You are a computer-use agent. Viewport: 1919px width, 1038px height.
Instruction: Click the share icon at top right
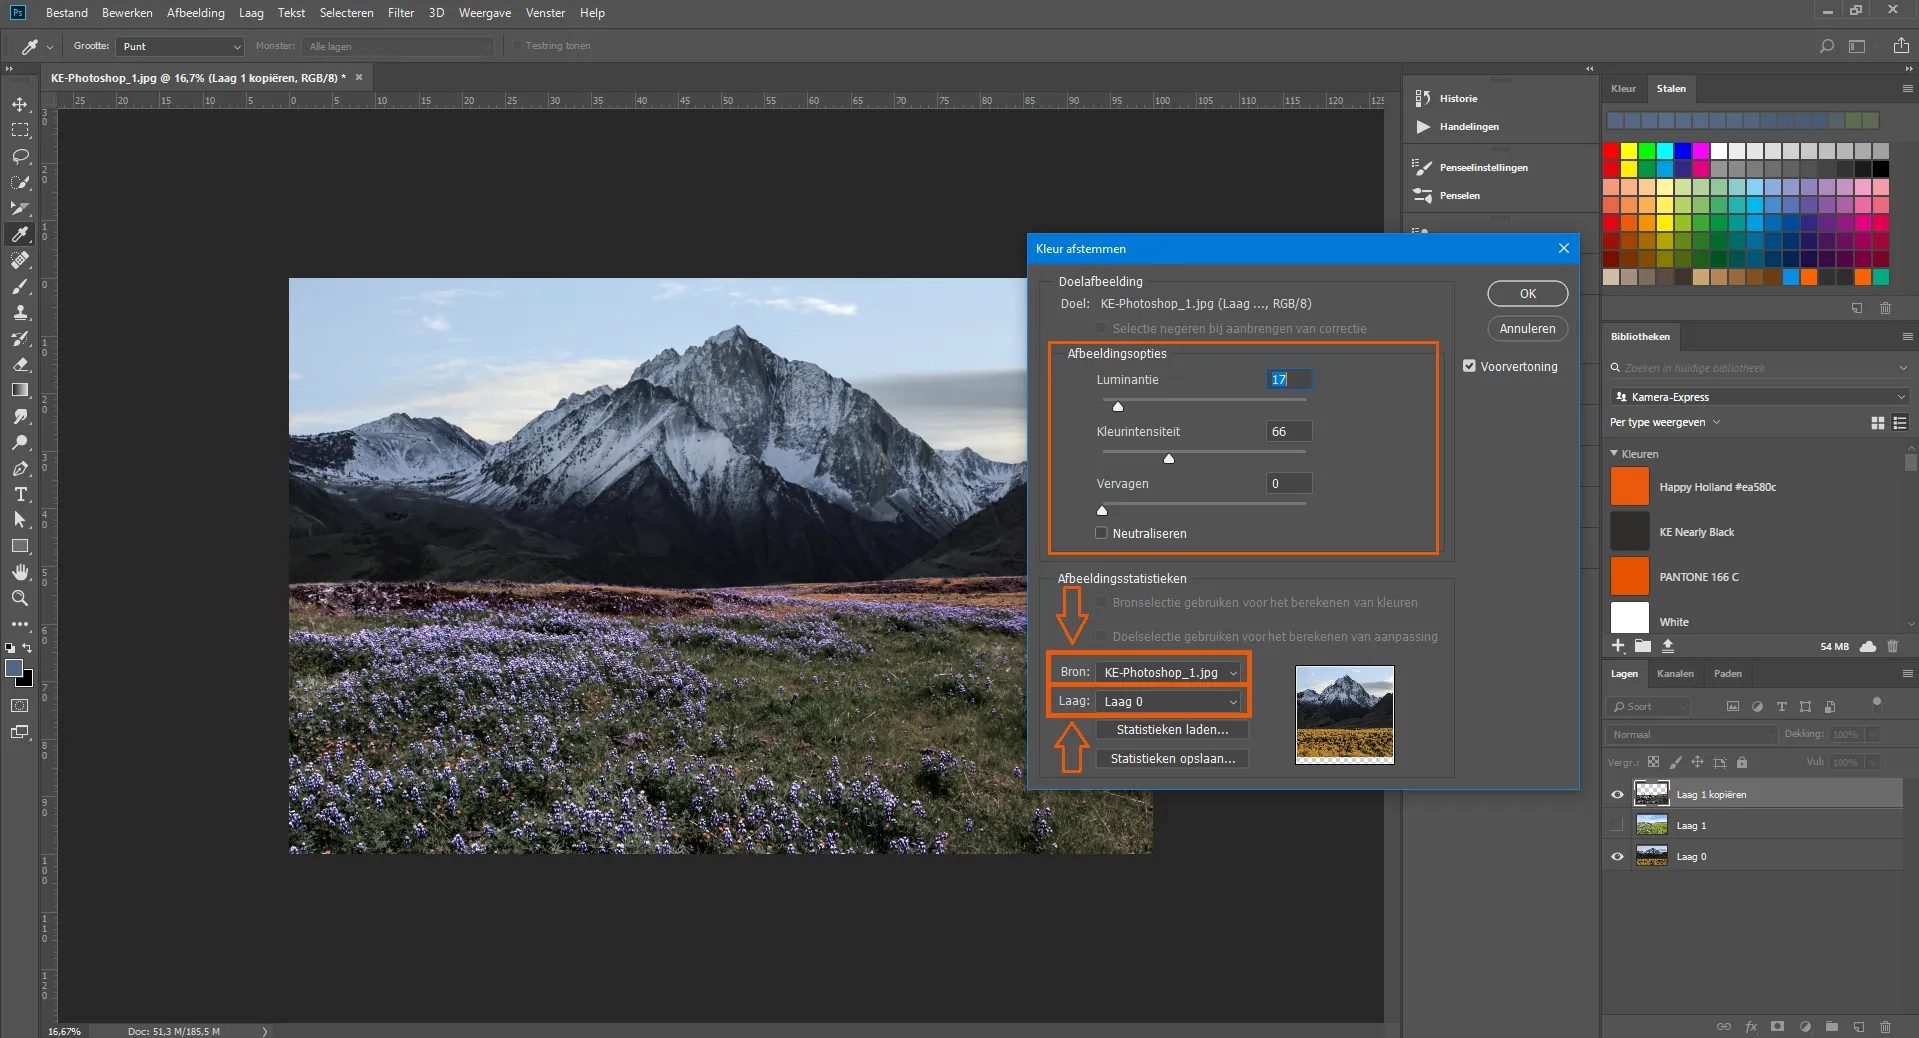point(1901,46)
